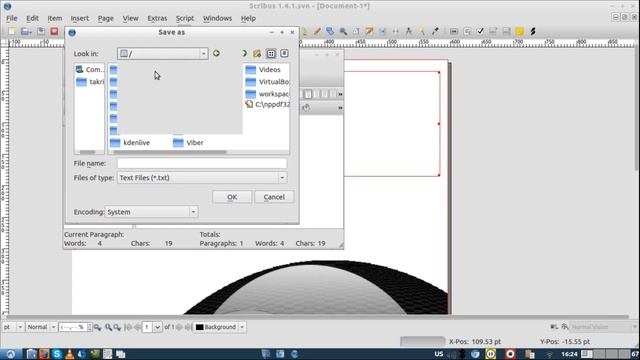Viewport: 640px width, 360px height.
Task: Insert a PDF link annotation
Action: [x=533, y=31]
